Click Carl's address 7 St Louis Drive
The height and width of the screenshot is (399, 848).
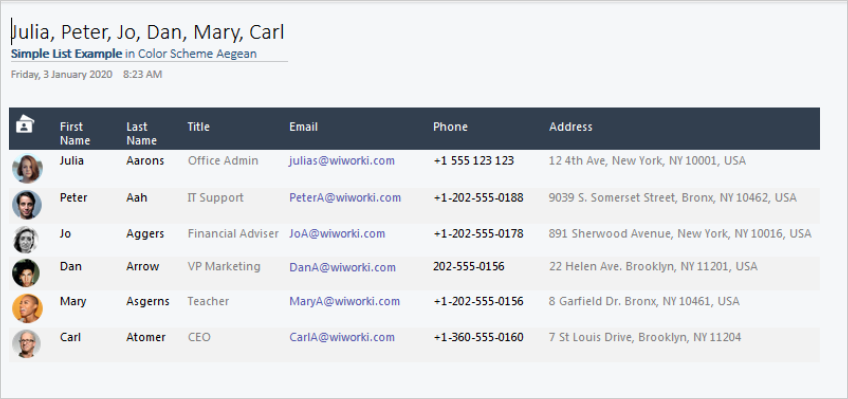(x=645, y=337)
